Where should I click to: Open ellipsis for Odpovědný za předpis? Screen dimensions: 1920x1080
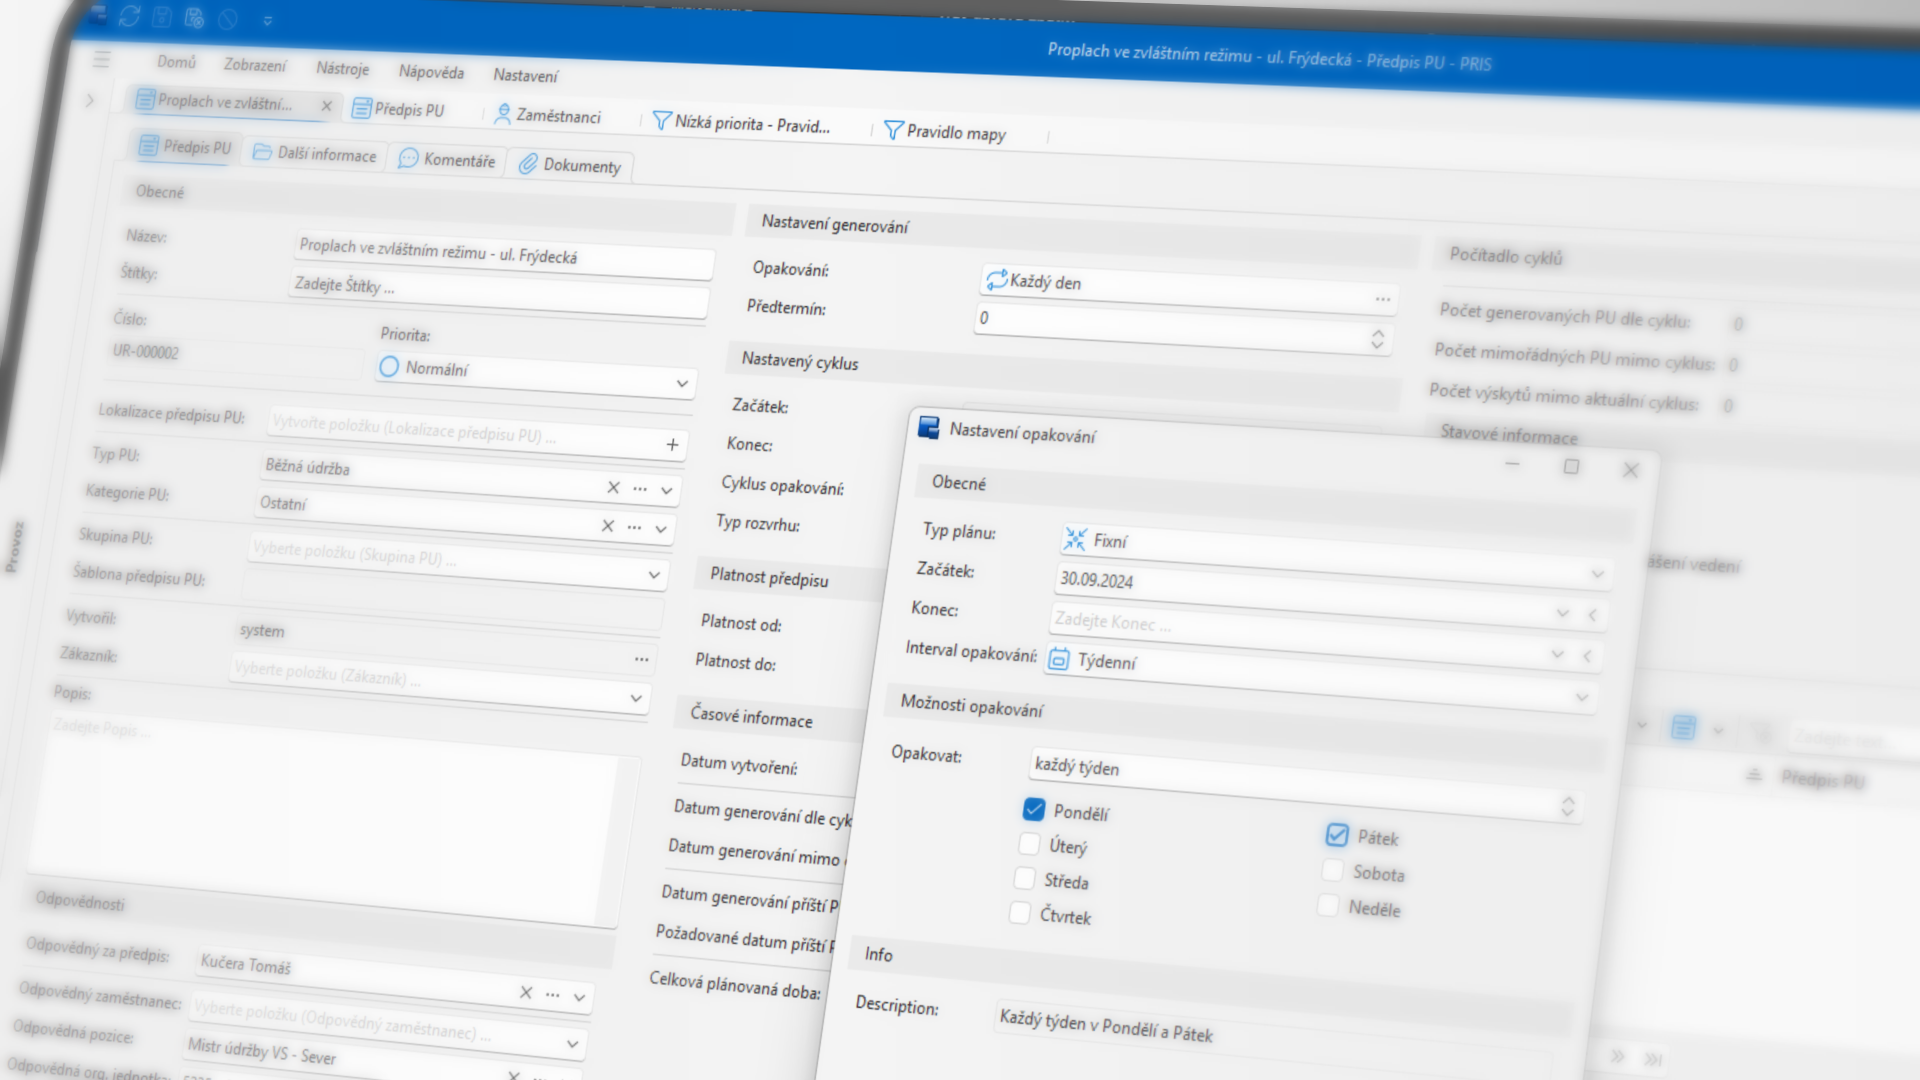point(552,994)
